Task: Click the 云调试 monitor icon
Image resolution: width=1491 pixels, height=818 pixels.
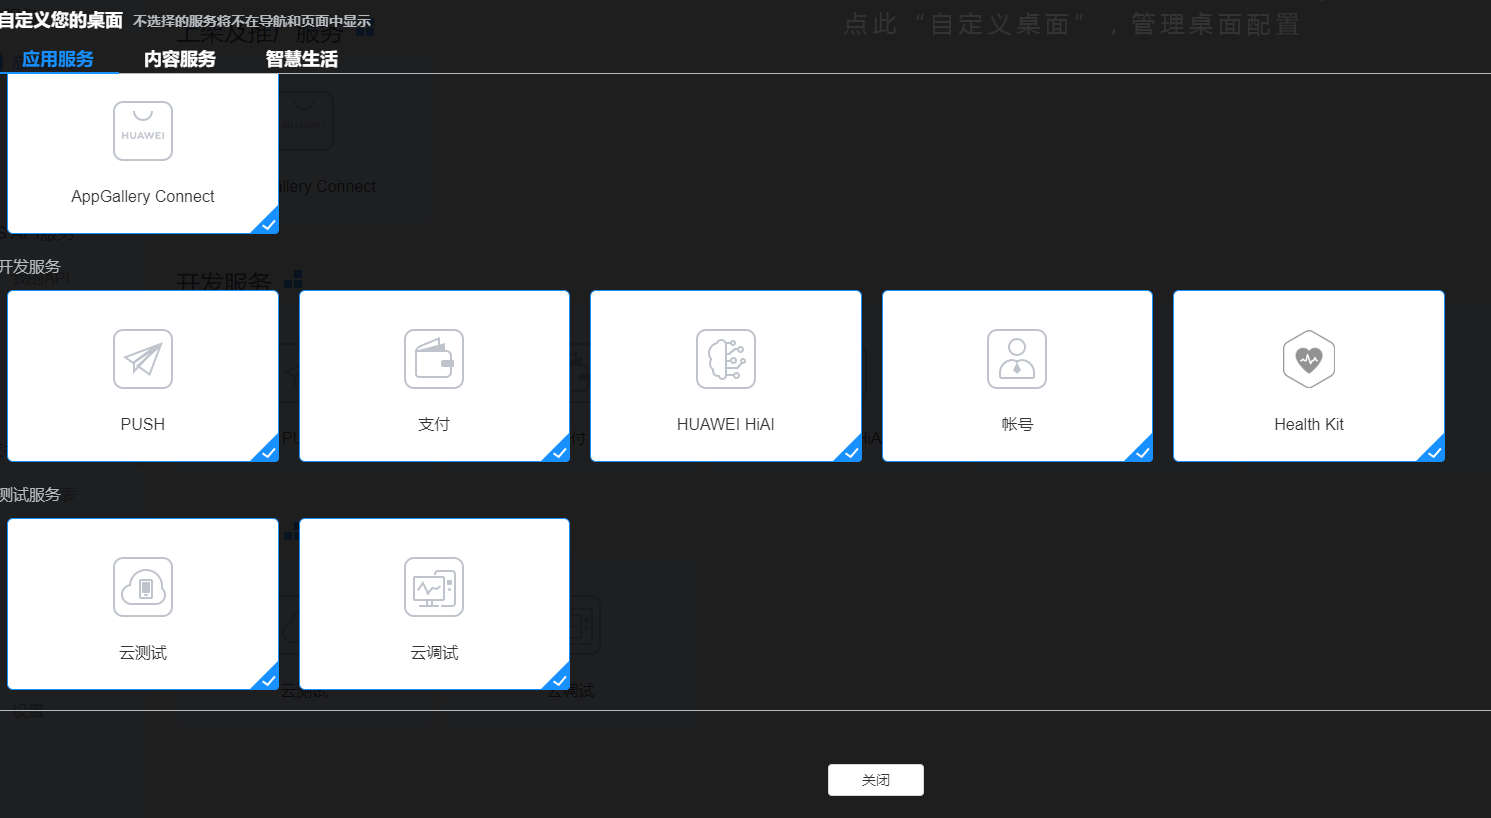Action: [434, 587]
